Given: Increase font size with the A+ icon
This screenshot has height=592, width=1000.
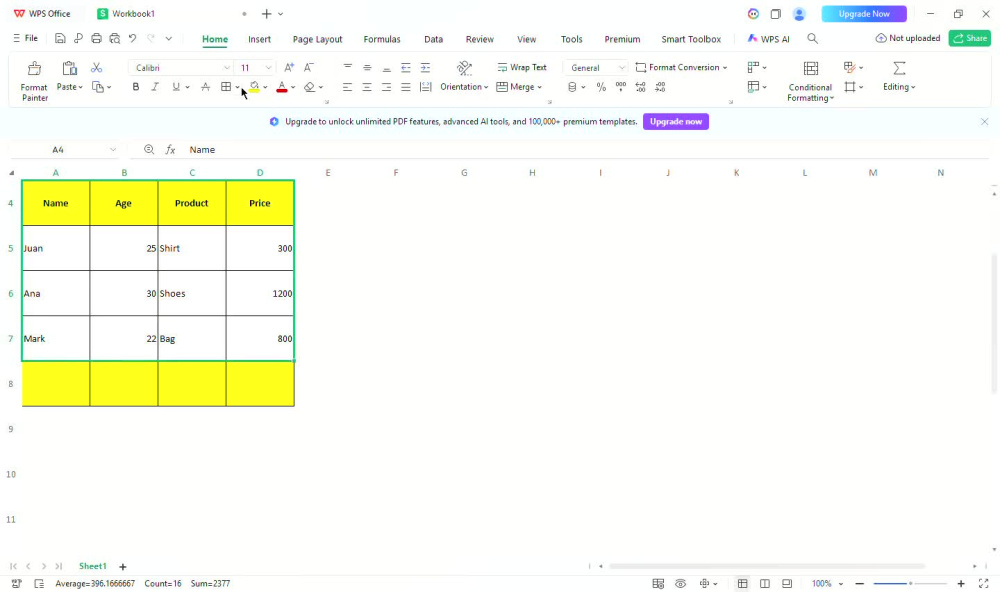Looking at the screenshot, I should click(x=289, y=67).
